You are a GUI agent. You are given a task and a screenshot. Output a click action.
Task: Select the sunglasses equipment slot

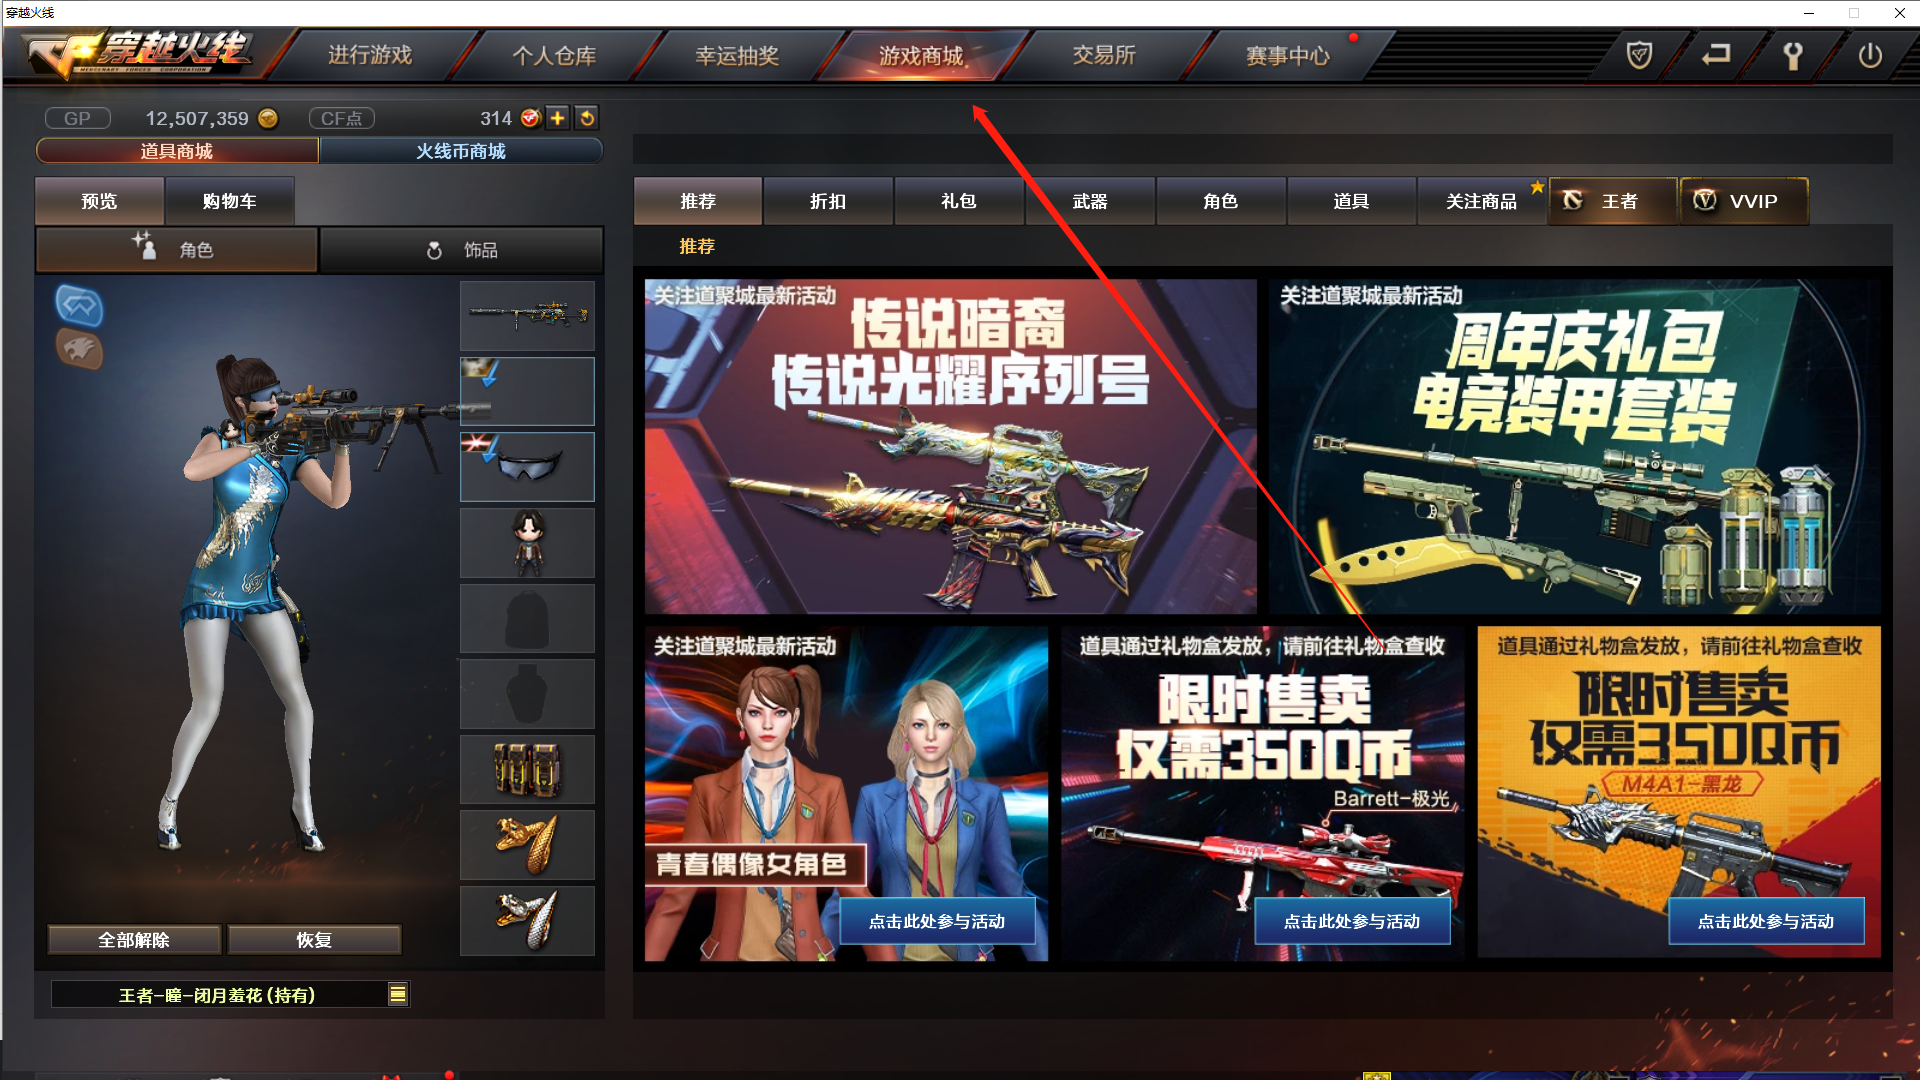click(527, 467)
